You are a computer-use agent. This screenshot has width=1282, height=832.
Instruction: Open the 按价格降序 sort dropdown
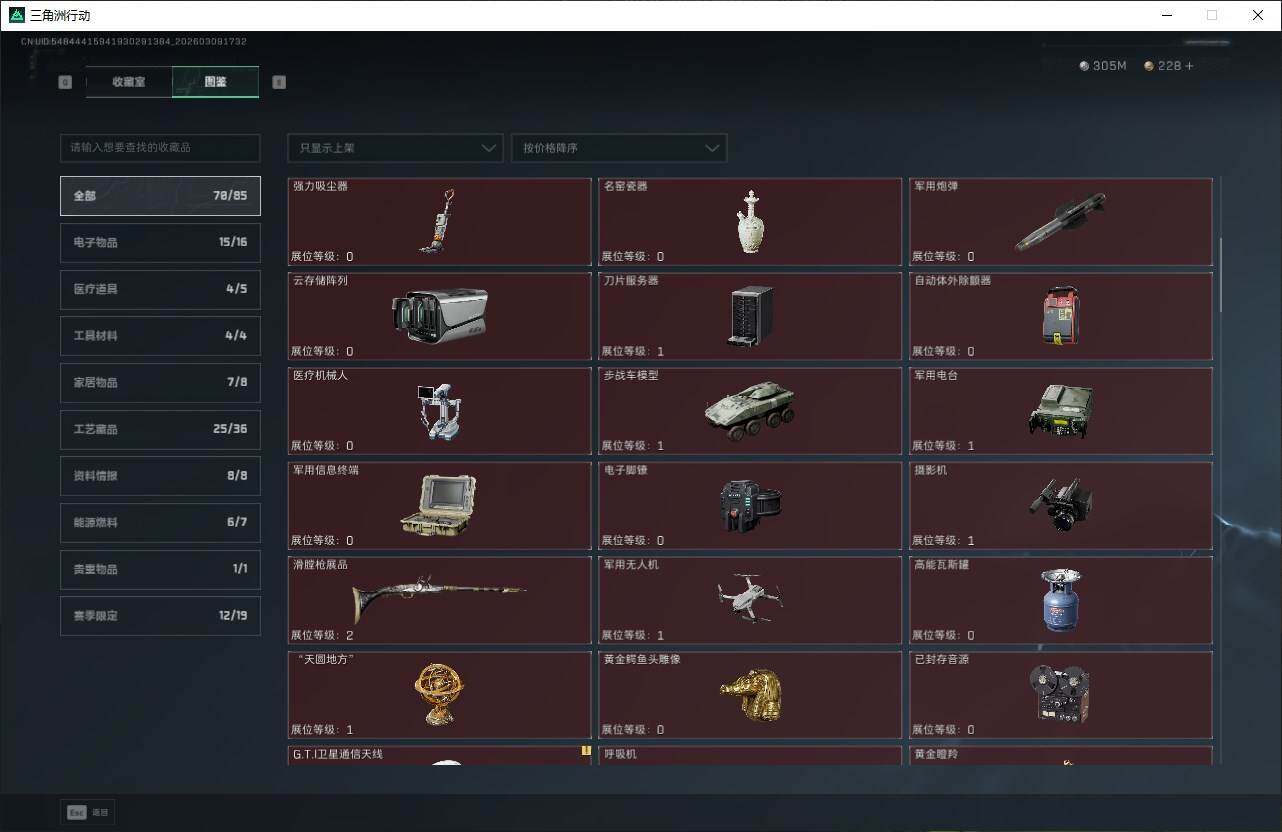(619, 148)
